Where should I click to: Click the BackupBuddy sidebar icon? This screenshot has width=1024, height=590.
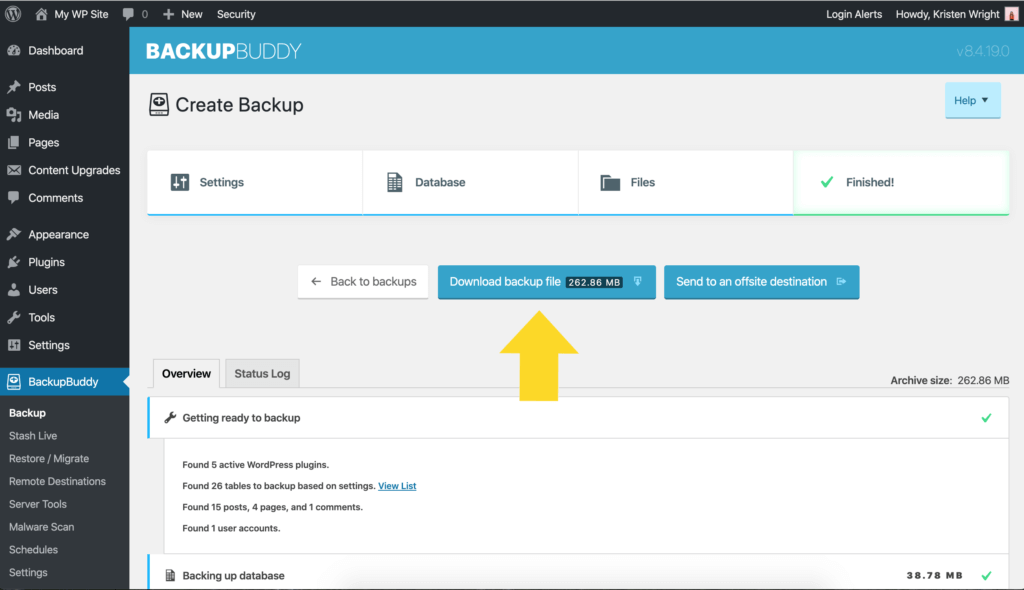[x=14, y=382]
